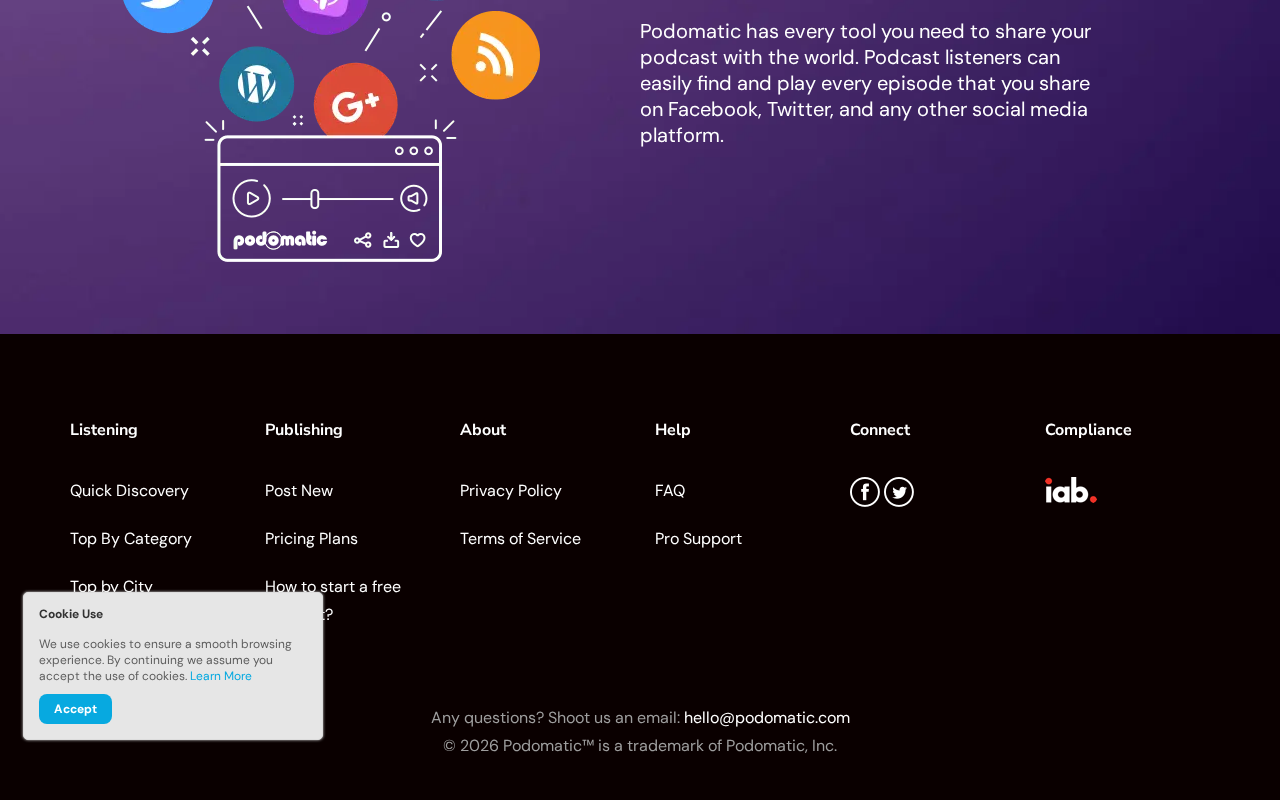Open How to start a free podcast link
This screenshot has width=1280, height=800.
[333, 587]
